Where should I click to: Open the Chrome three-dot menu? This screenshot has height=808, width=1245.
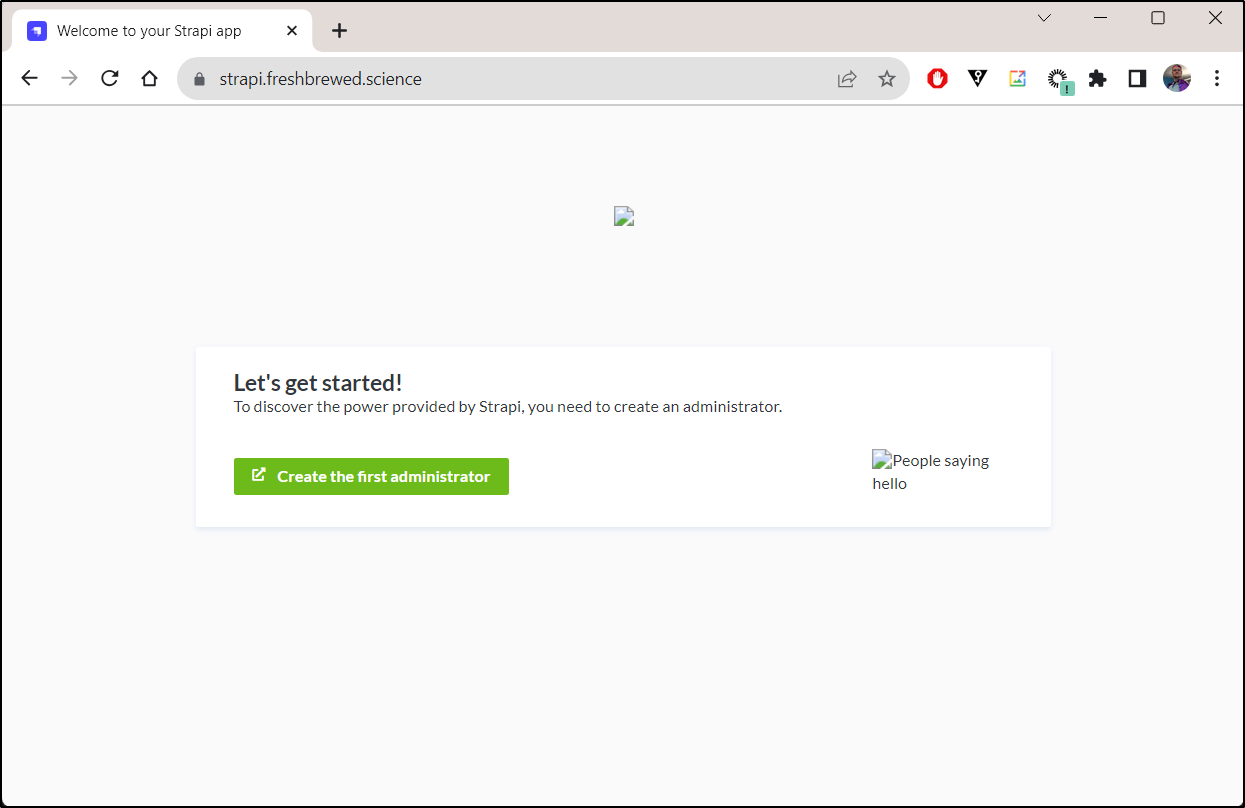pyautogui.click(x=1217, y=78)
